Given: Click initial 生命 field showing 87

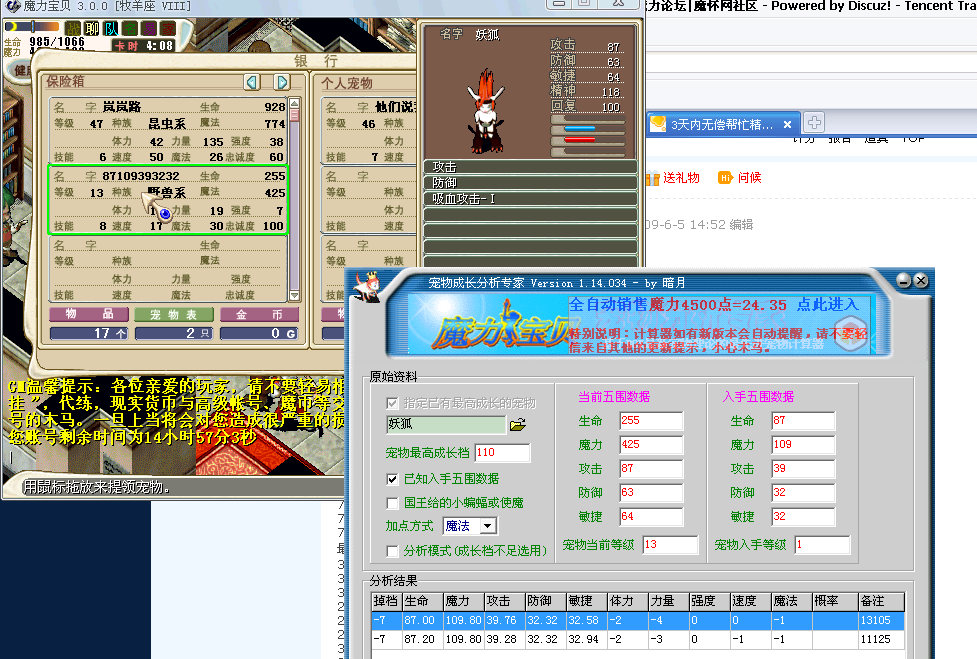Looking at the screenshot, I should (x=803, y=421).
